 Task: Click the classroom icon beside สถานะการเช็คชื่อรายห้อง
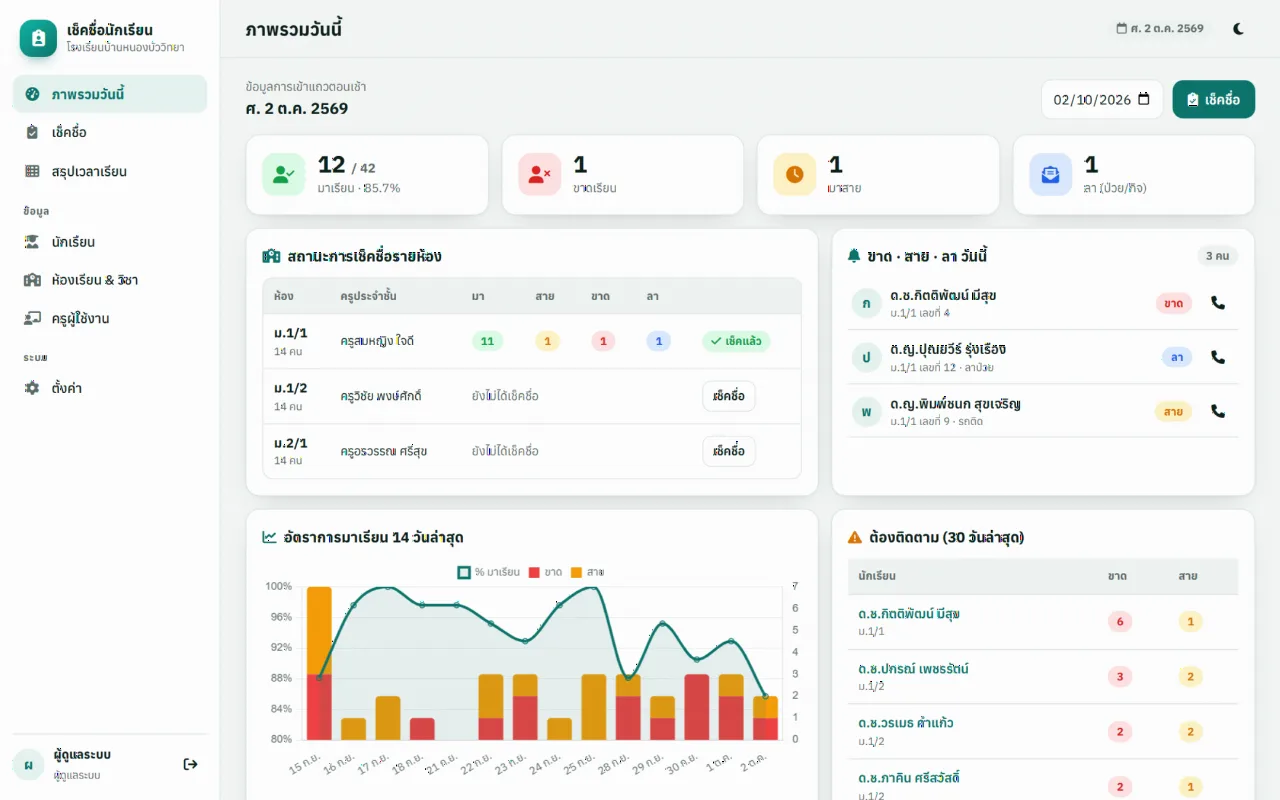pyautogui.click(x=271, y=256)
